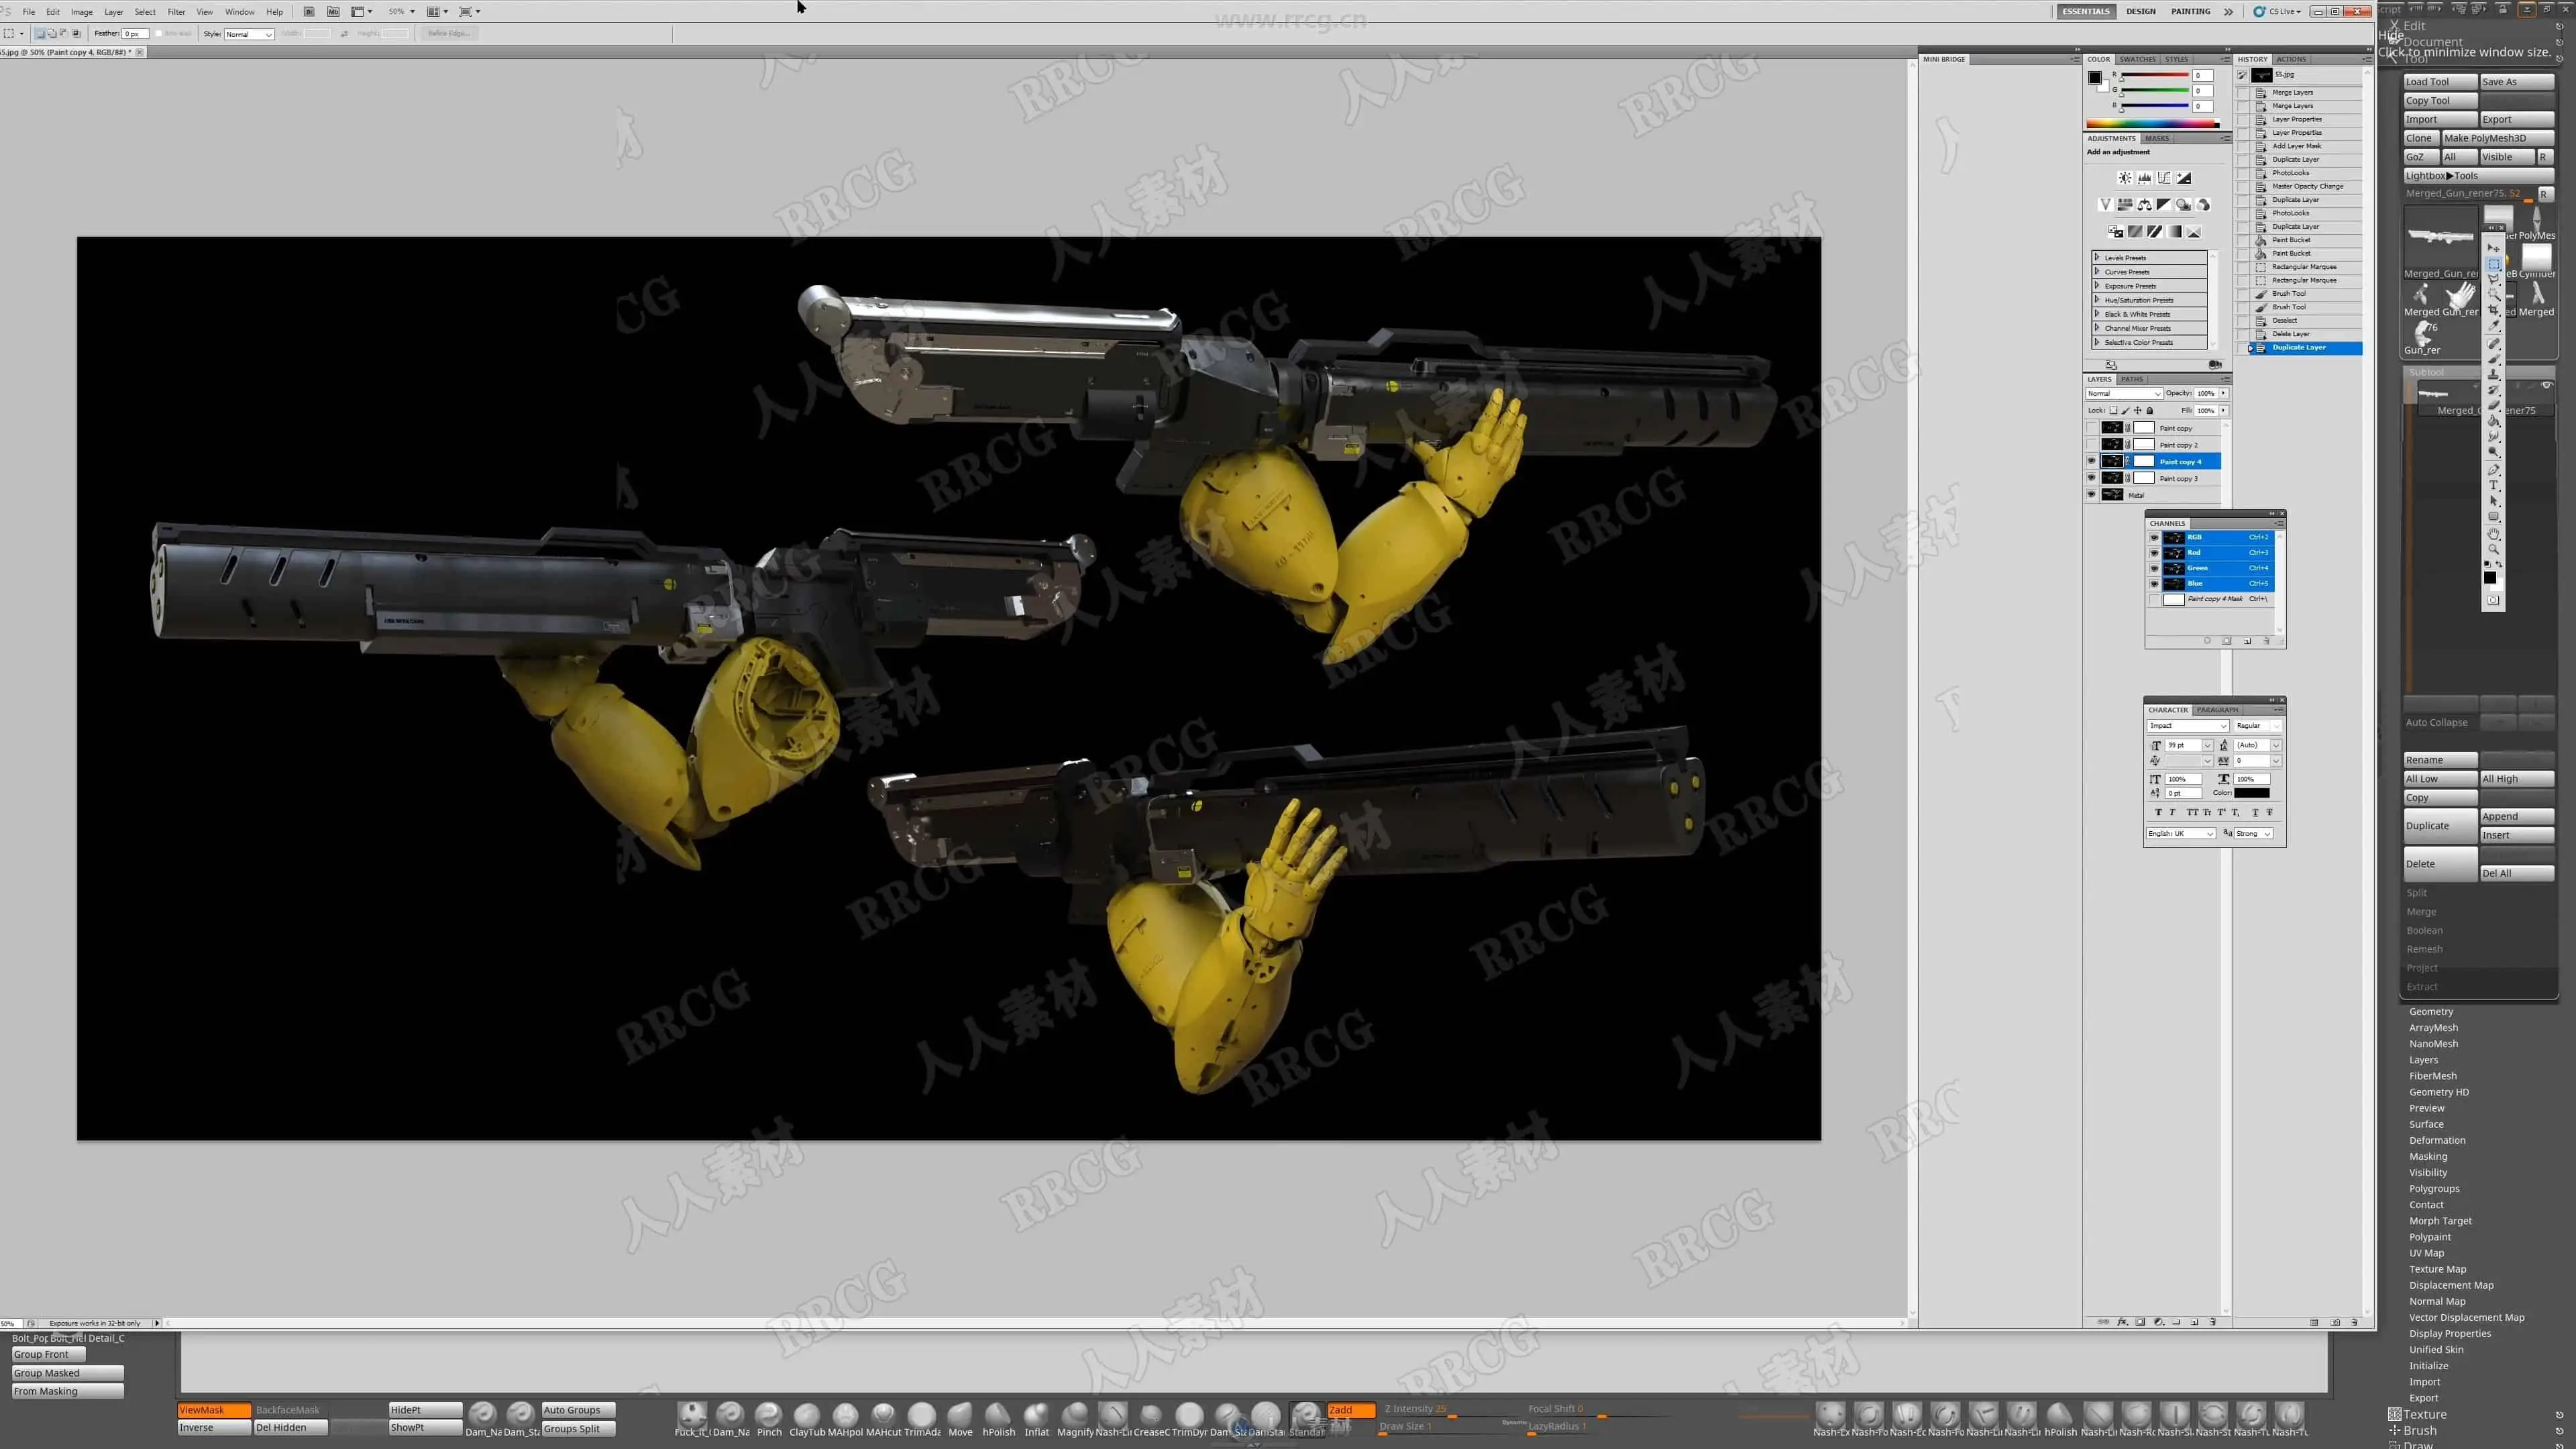Pick the Zoom tool in the toolbox
2576x1449 pixels.
point(2494,549)
